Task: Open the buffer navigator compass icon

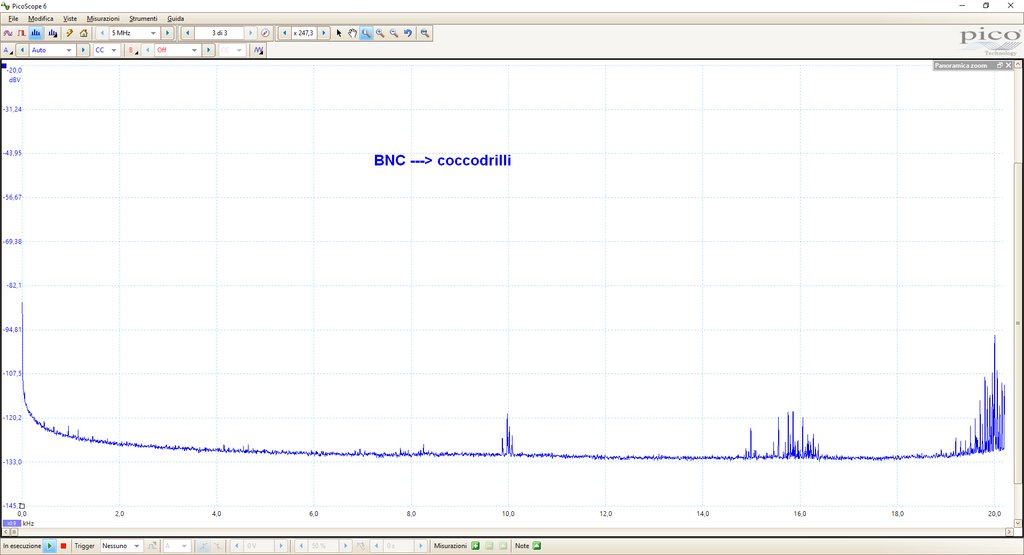Action: point(265,33)
